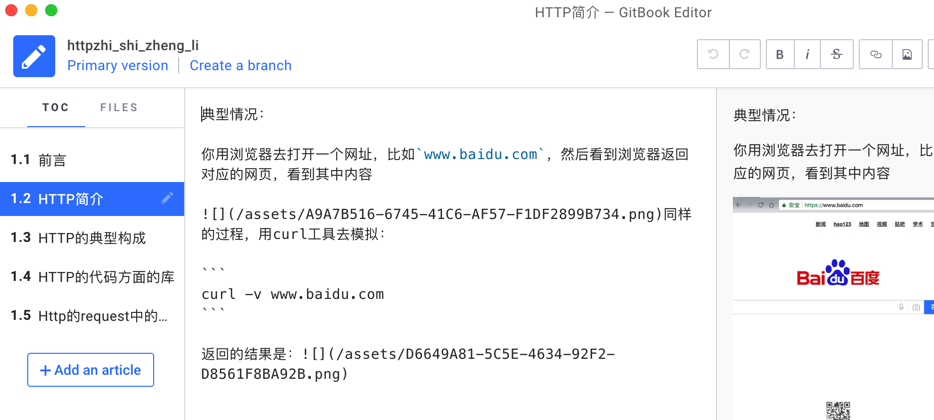The height and width of the screenshot is (420, 934).
Task: Click the undo toolbar icon
Action: 713,55
